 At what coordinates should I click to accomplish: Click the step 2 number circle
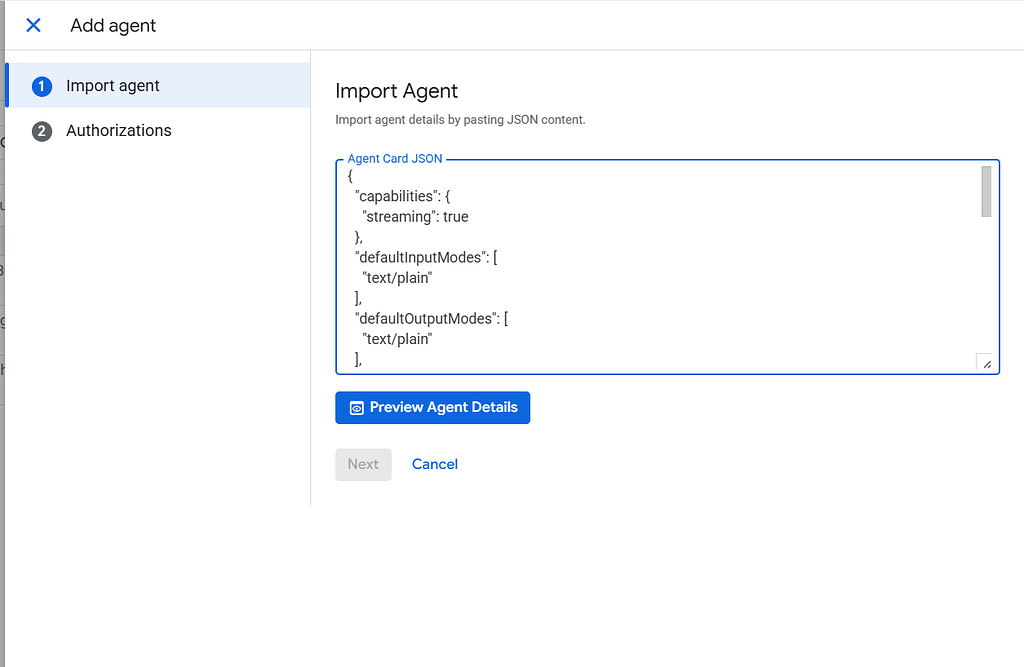point(42,131)
